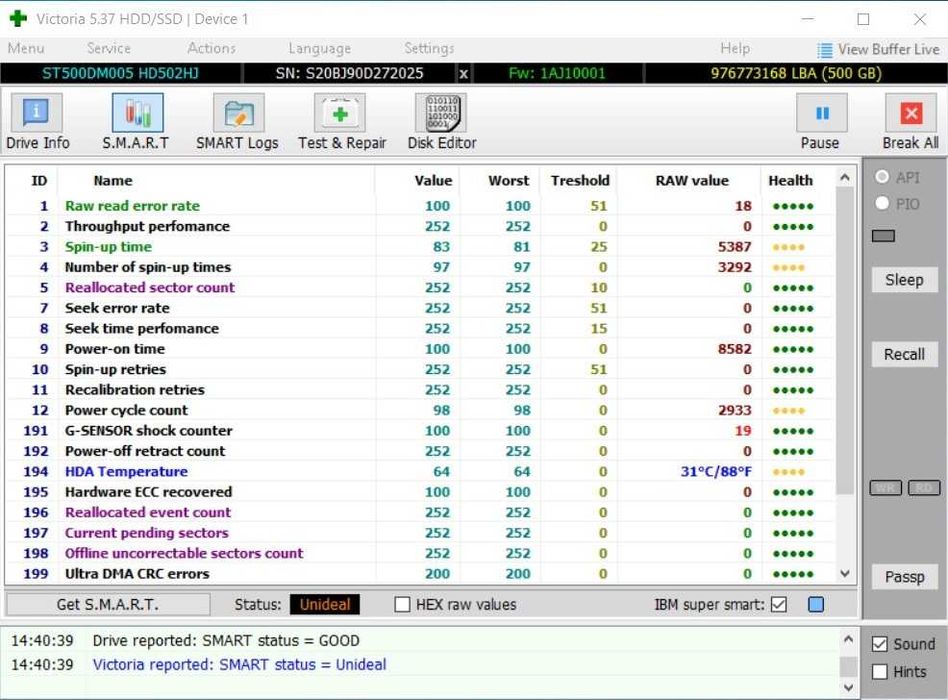Select the Current pending sectors row
The height and width of the screenshot is (700, 948).
pyautogui.click(x=421, y=533)
